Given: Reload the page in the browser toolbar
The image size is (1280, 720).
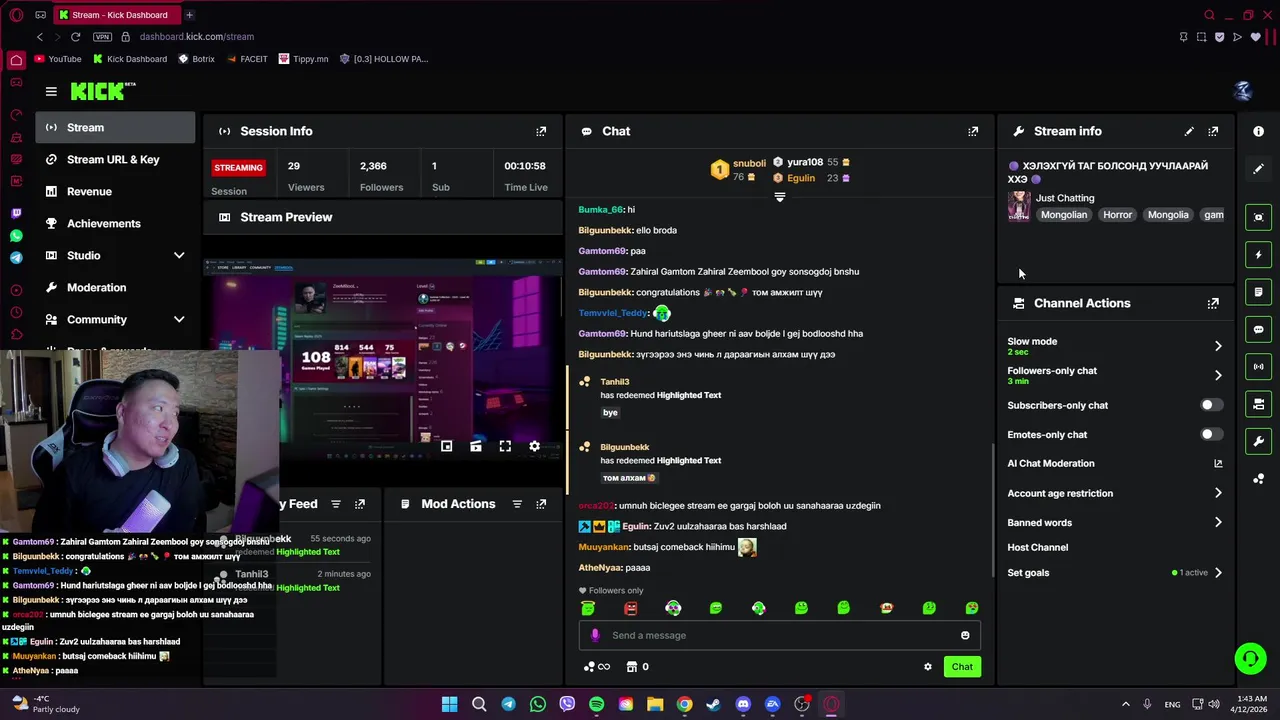Looking at the screenshot, I should [75, 37].
